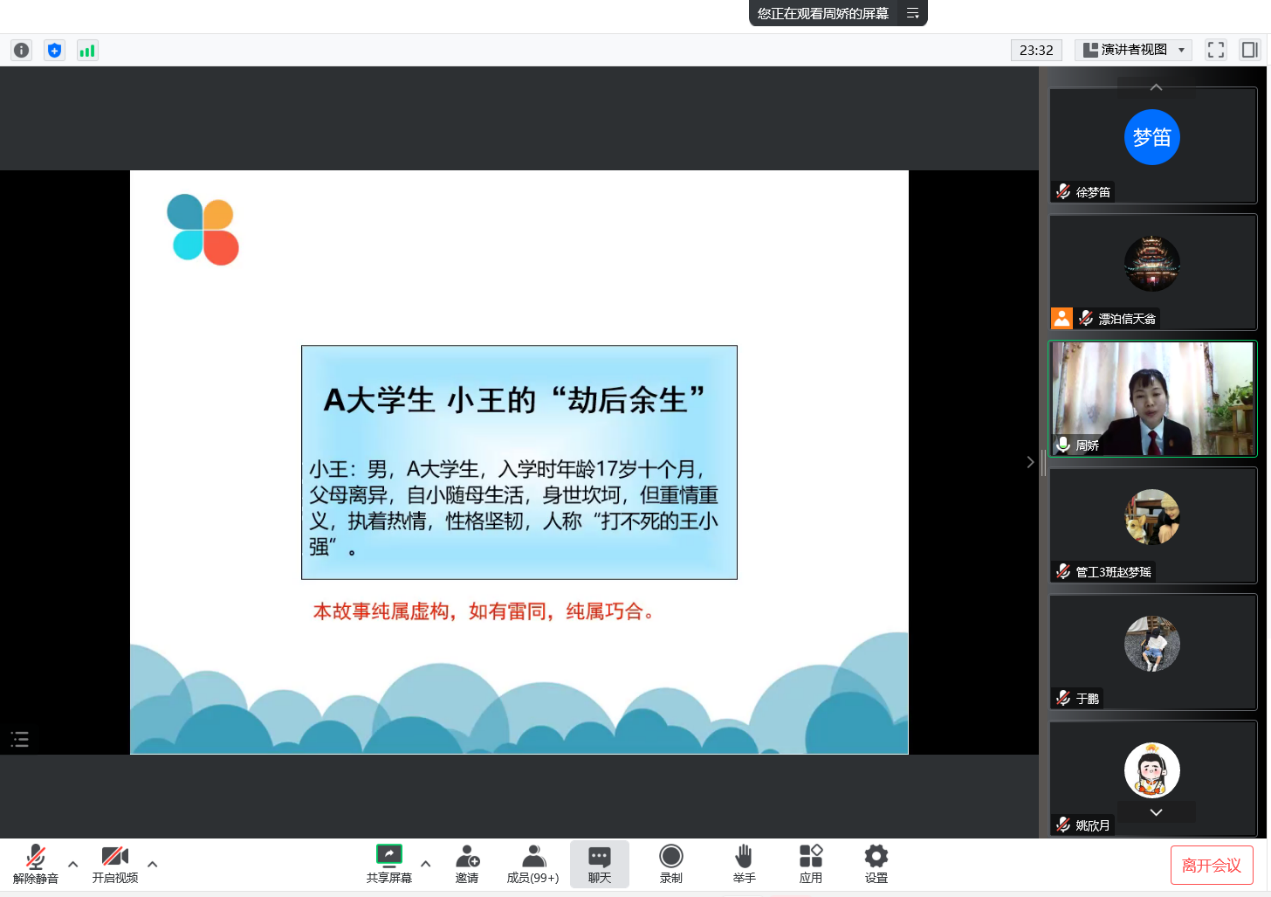
Task: Open the Members (成员) list
Action: [533, 864]
